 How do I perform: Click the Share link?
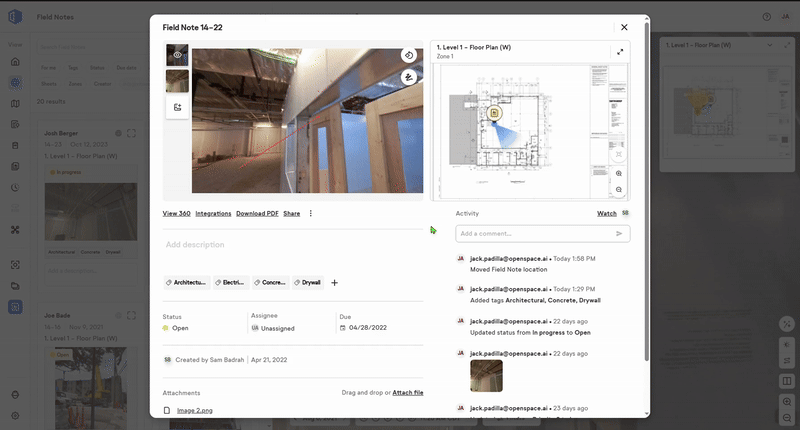point(292,214)
